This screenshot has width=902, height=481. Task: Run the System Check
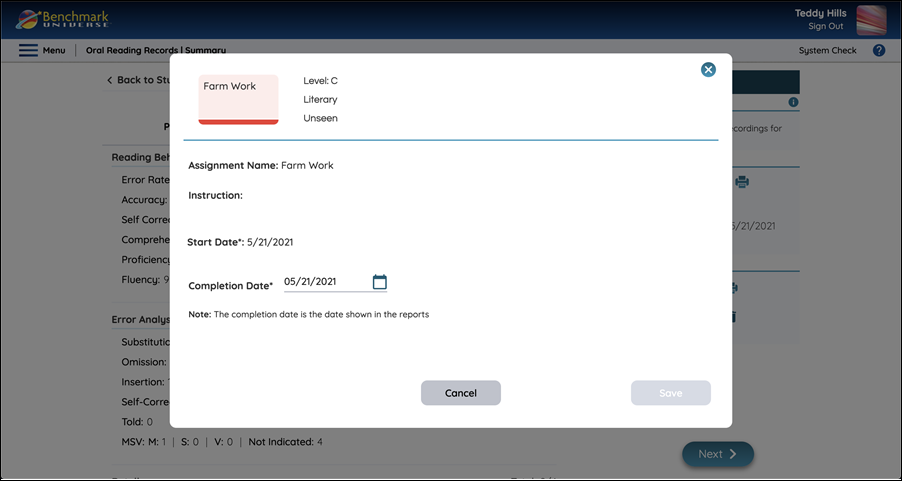click(827, 51)
